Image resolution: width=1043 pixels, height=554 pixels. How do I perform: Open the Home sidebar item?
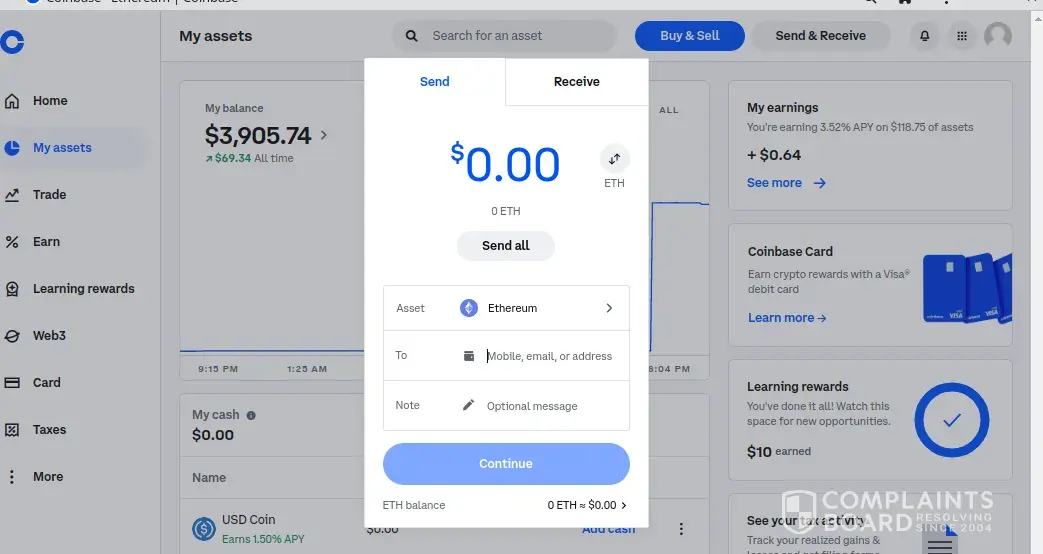tap(50, 101)
